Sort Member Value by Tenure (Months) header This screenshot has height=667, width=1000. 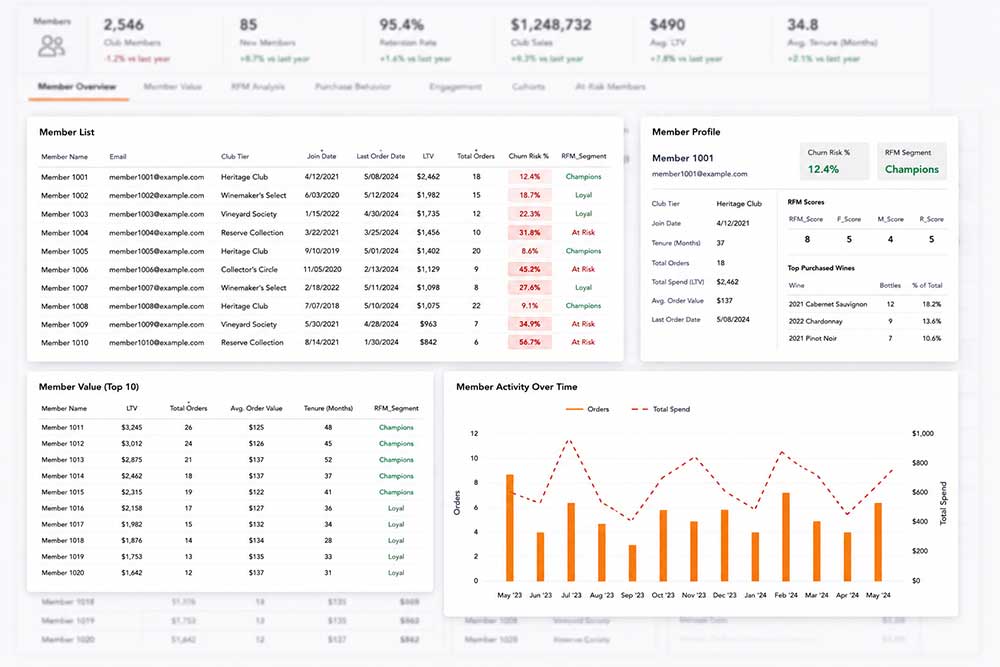click(328, 408)
